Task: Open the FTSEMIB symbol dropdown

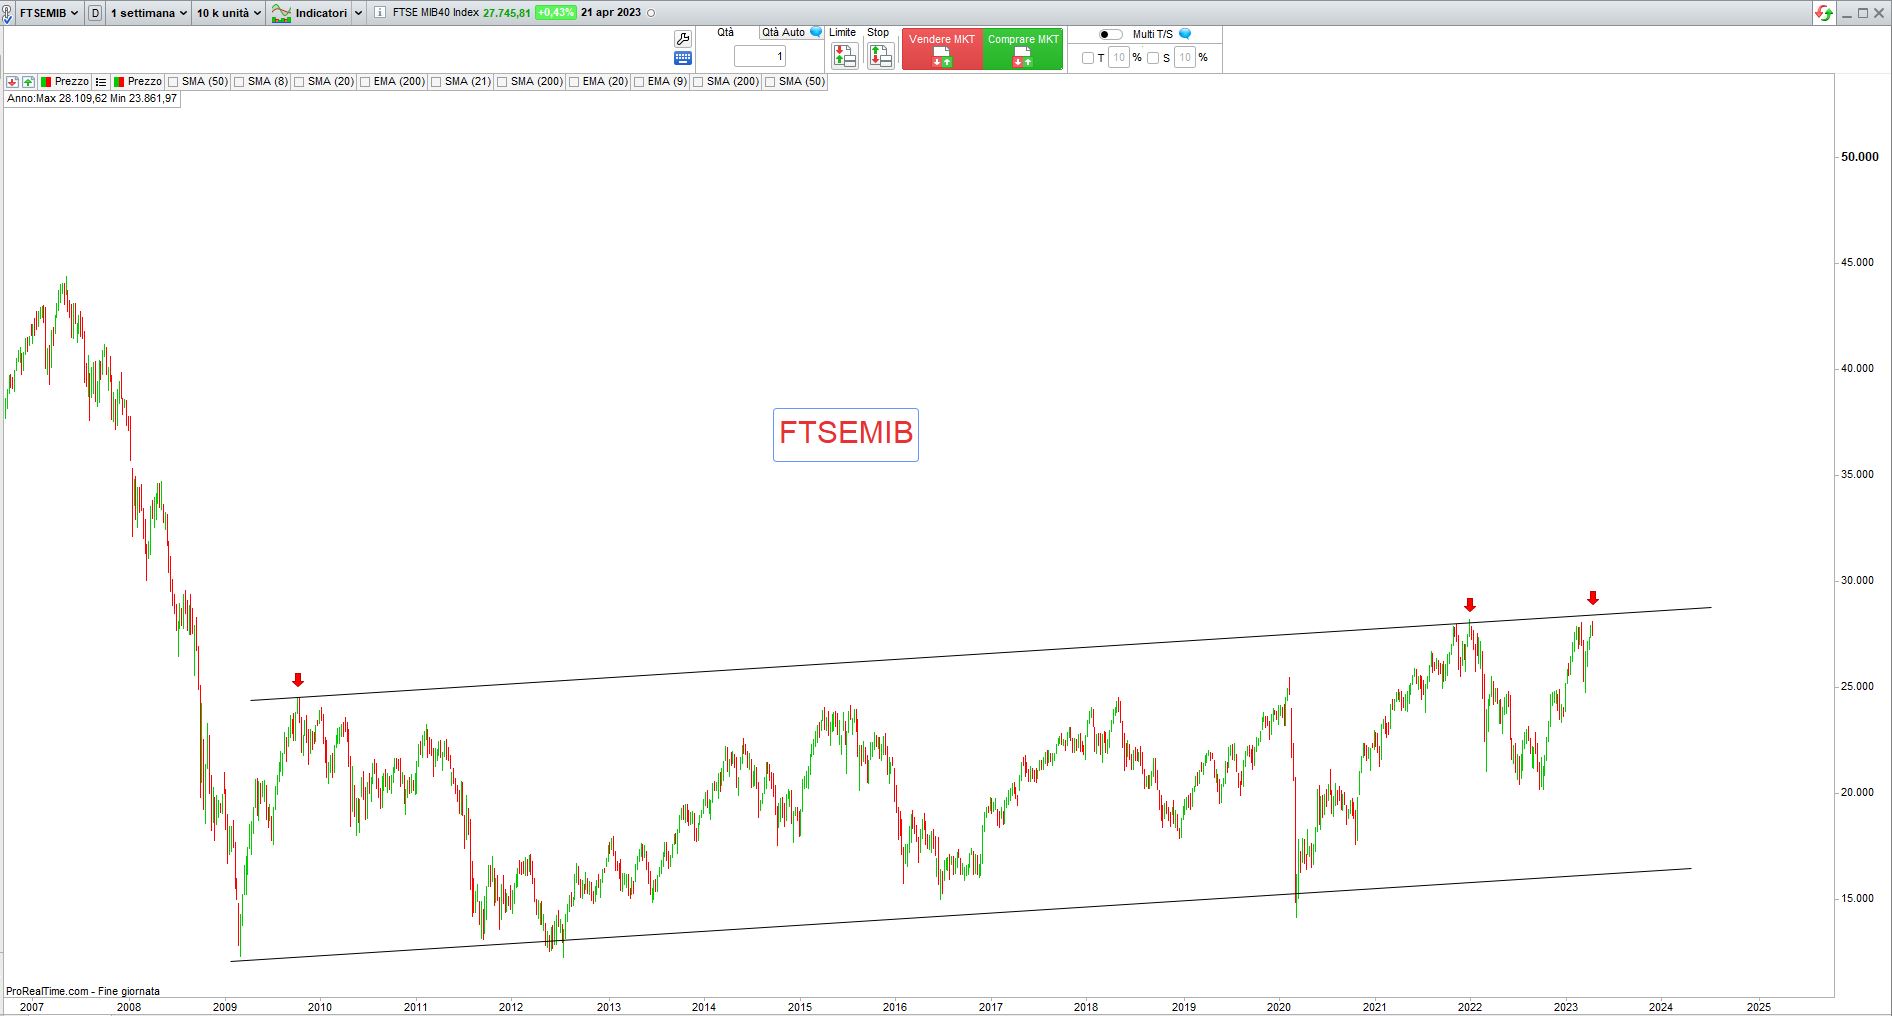Action: tap(49, 13)
